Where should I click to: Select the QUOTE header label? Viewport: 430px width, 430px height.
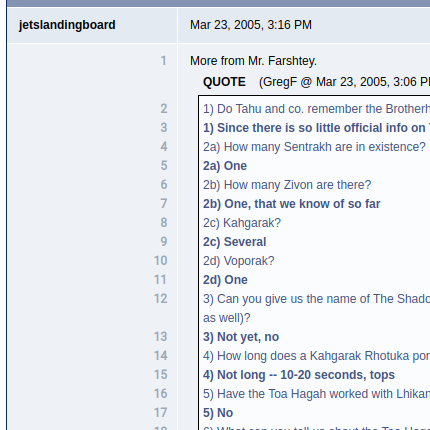pos(224,82)
